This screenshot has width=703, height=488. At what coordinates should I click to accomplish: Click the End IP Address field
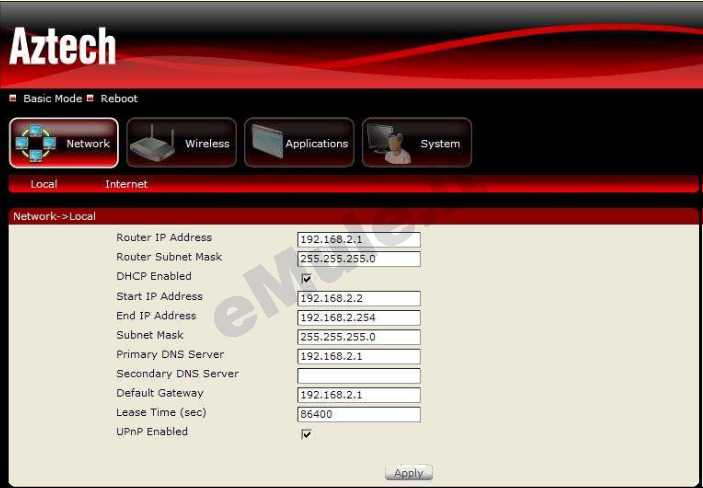click(x=359, y=318)
